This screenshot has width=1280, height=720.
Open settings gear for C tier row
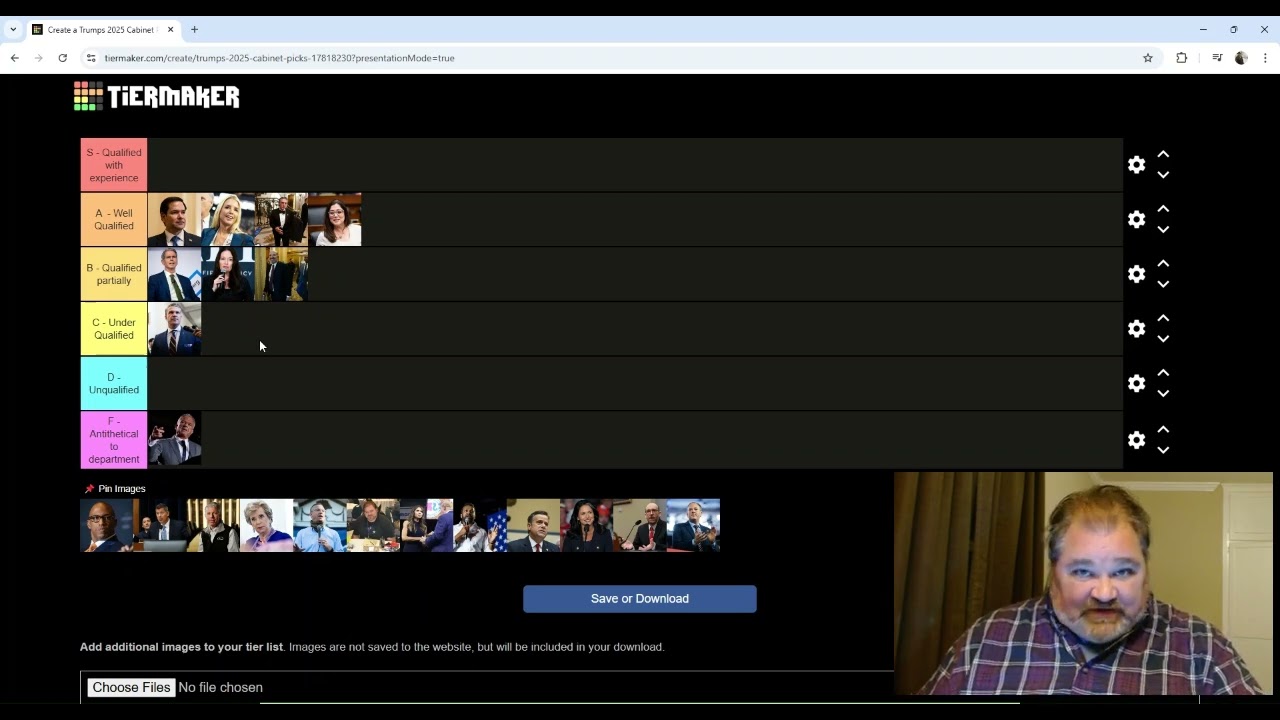click(1136, 329)
